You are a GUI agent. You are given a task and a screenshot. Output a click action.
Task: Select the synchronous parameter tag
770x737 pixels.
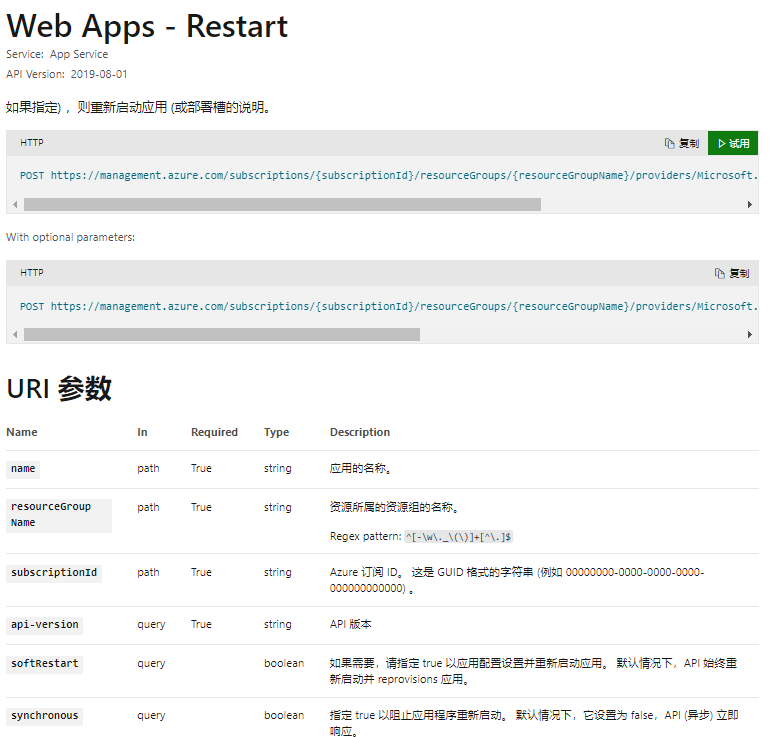pos(44,715)
